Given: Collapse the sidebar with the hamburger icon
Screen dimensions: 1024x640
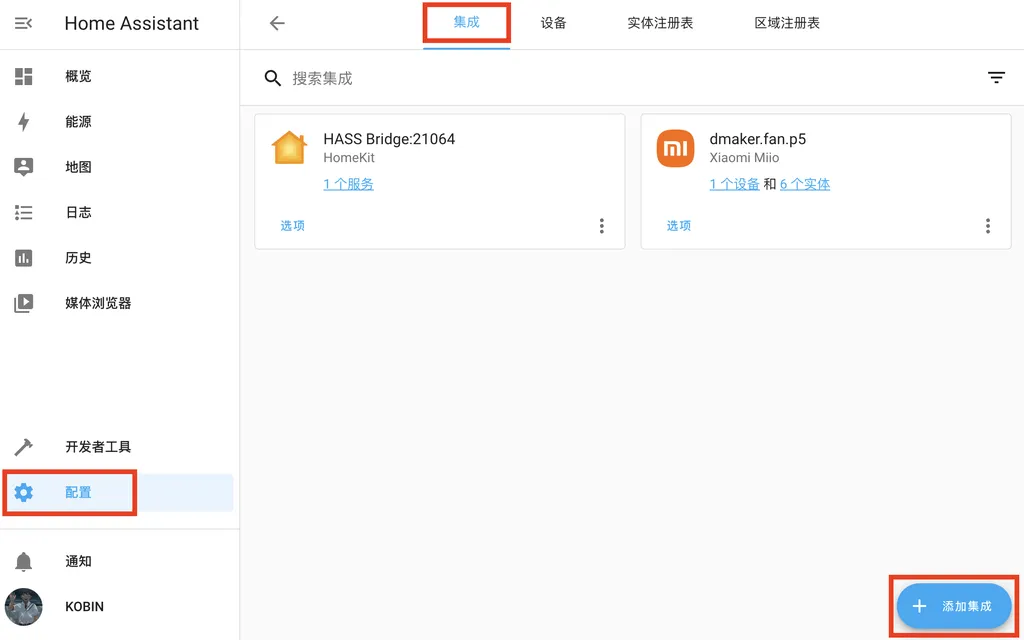Looking at the screenshot, I should coord(24,22).
